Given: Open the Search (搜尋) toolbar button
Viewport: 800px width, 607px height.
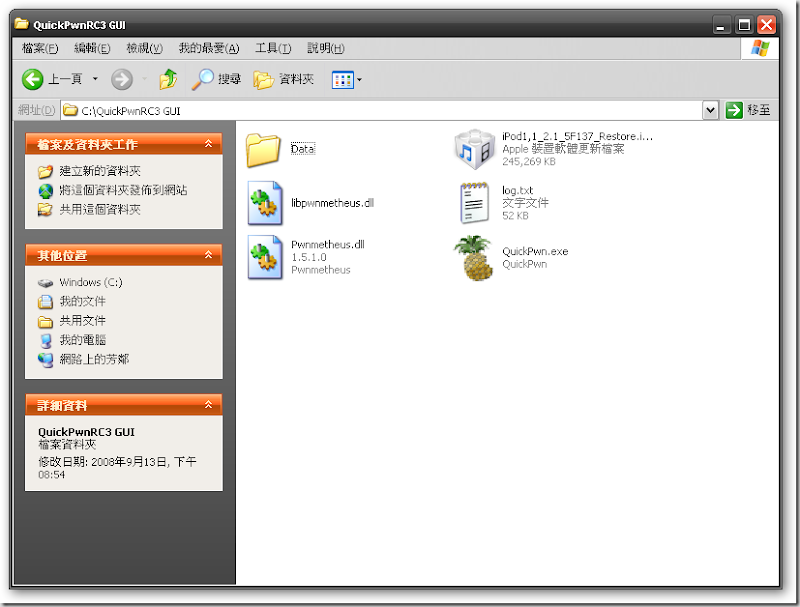Looking at the screenshot, I should 216,79.
